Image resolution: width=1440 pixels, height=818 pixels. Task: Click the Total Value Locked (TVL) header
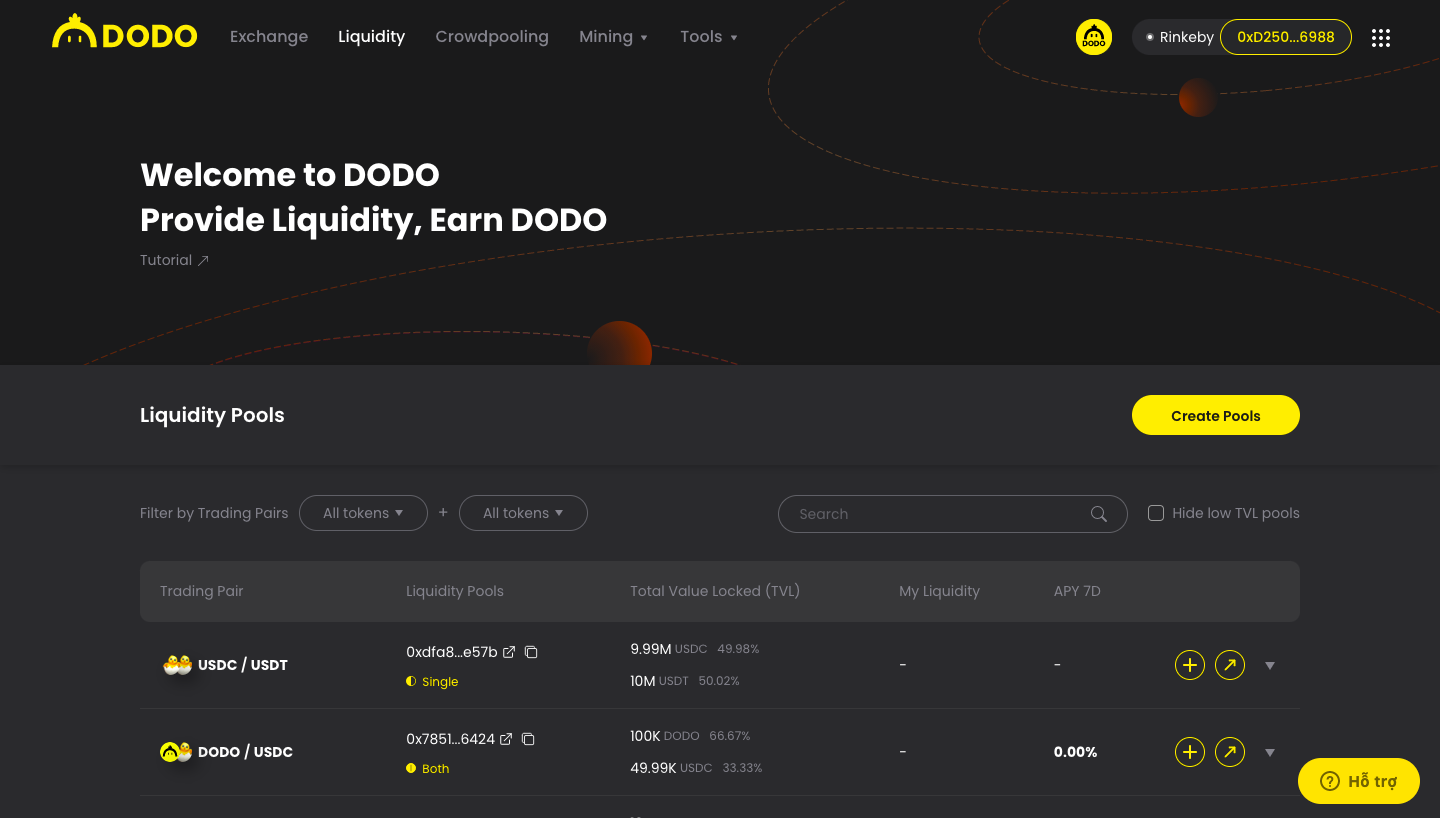pos(715,591)
